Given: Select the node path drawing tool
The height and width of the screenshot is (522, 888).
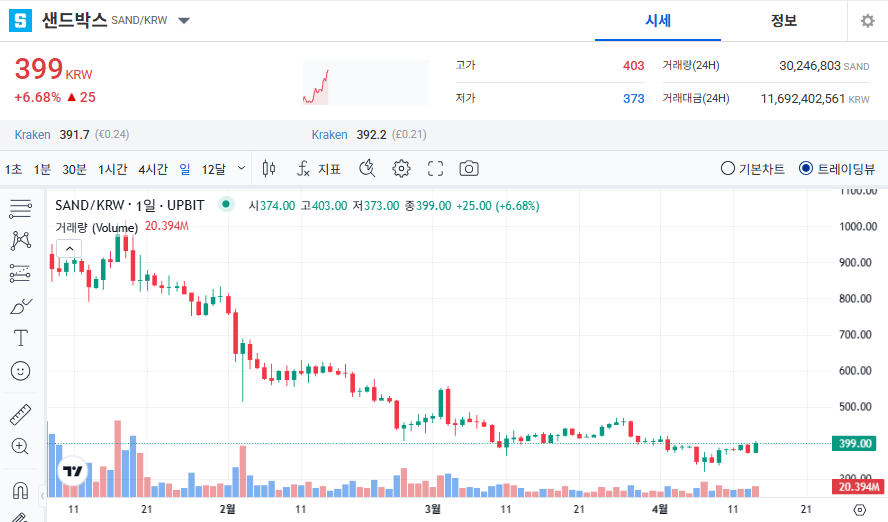Looking at the screenshot, I should (20, 241).
